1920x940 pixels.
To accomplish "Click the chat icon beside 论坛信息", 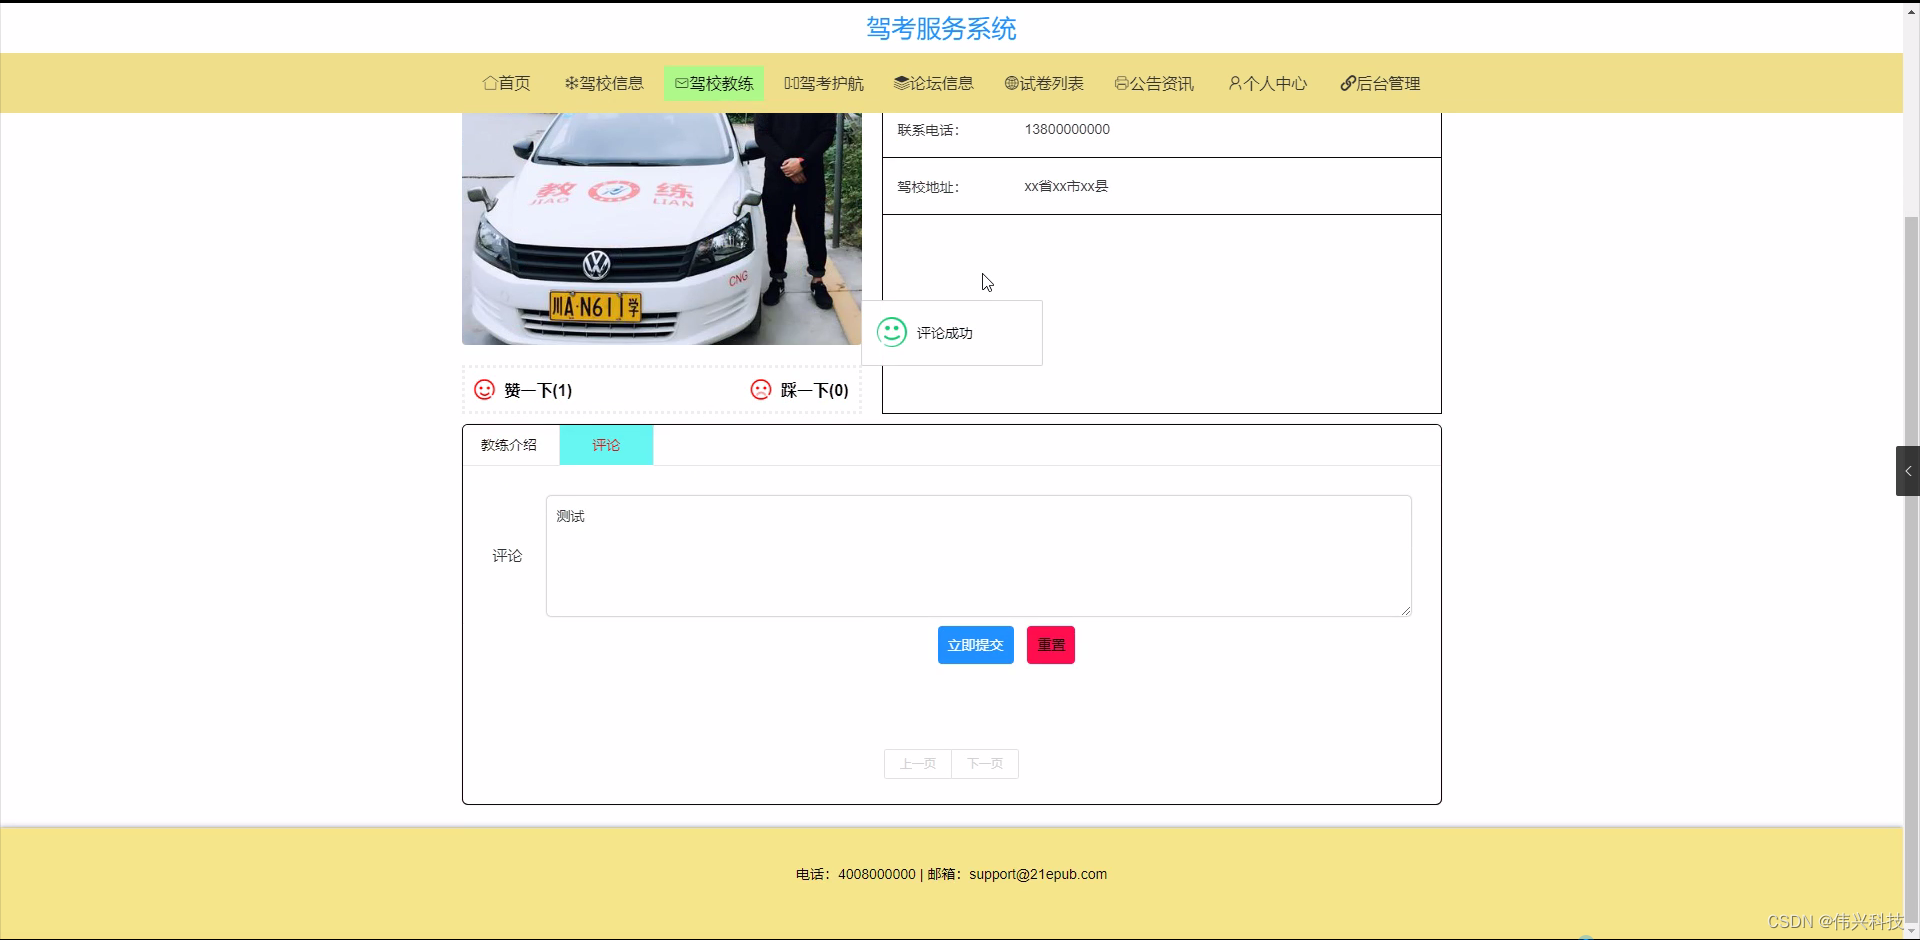I will click(x=900, y=83).
